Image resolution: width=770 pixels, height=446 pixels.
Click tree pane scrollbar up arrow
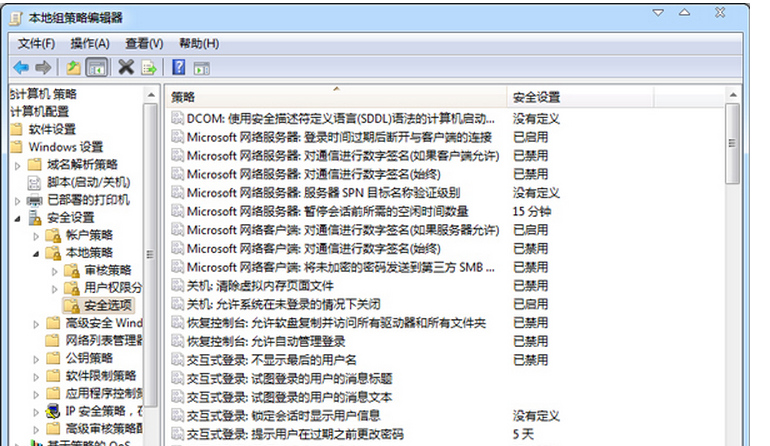[151, 95]
